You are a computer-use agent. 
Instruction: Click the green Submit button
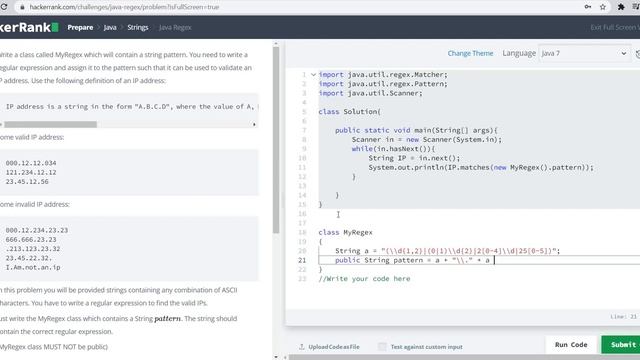click(x=620, y=344)
